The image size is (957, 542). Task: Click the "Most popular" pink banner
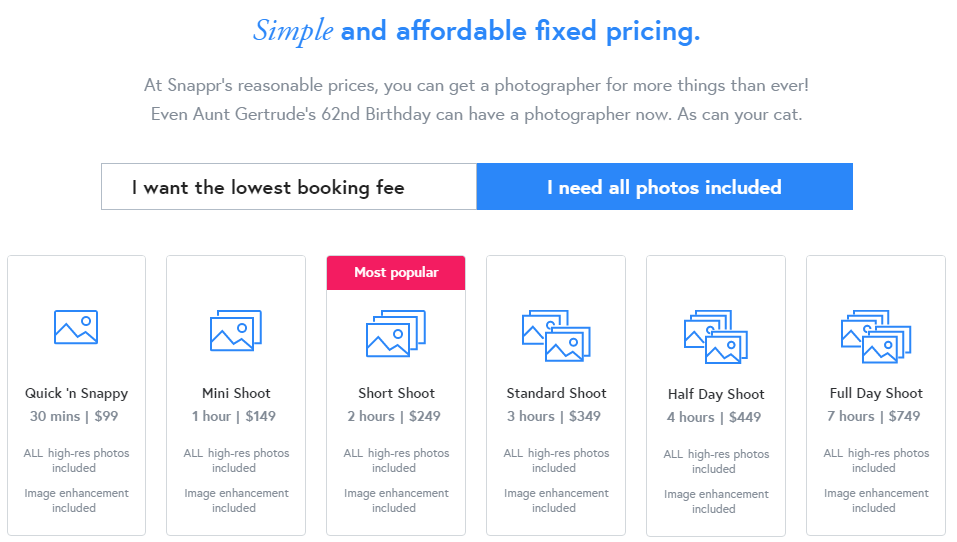(396, 273)
